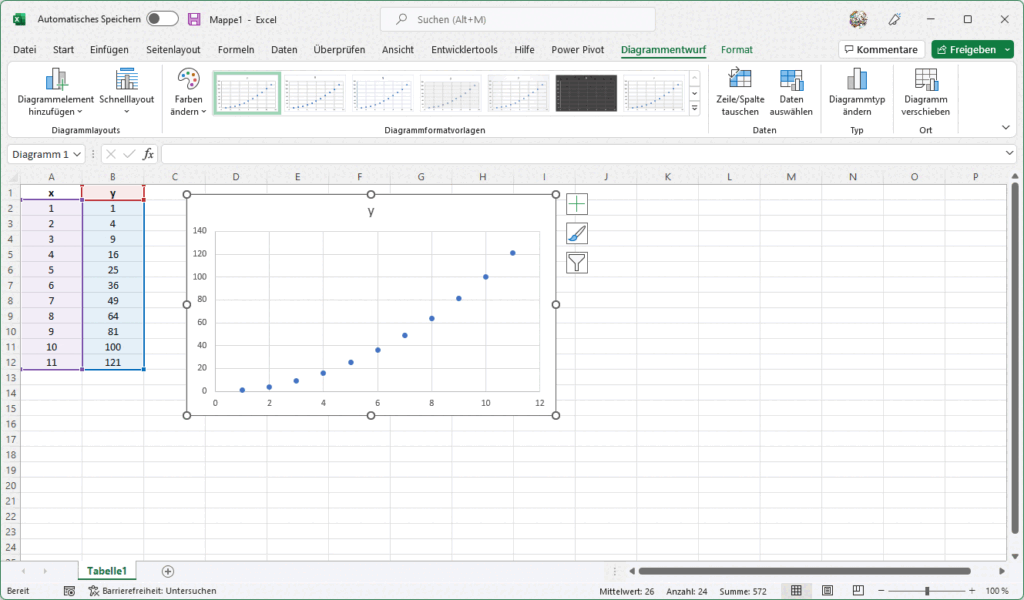Select the dark chart style thumbnail
Screen dimensions: 1024x600
pos(586,93)
